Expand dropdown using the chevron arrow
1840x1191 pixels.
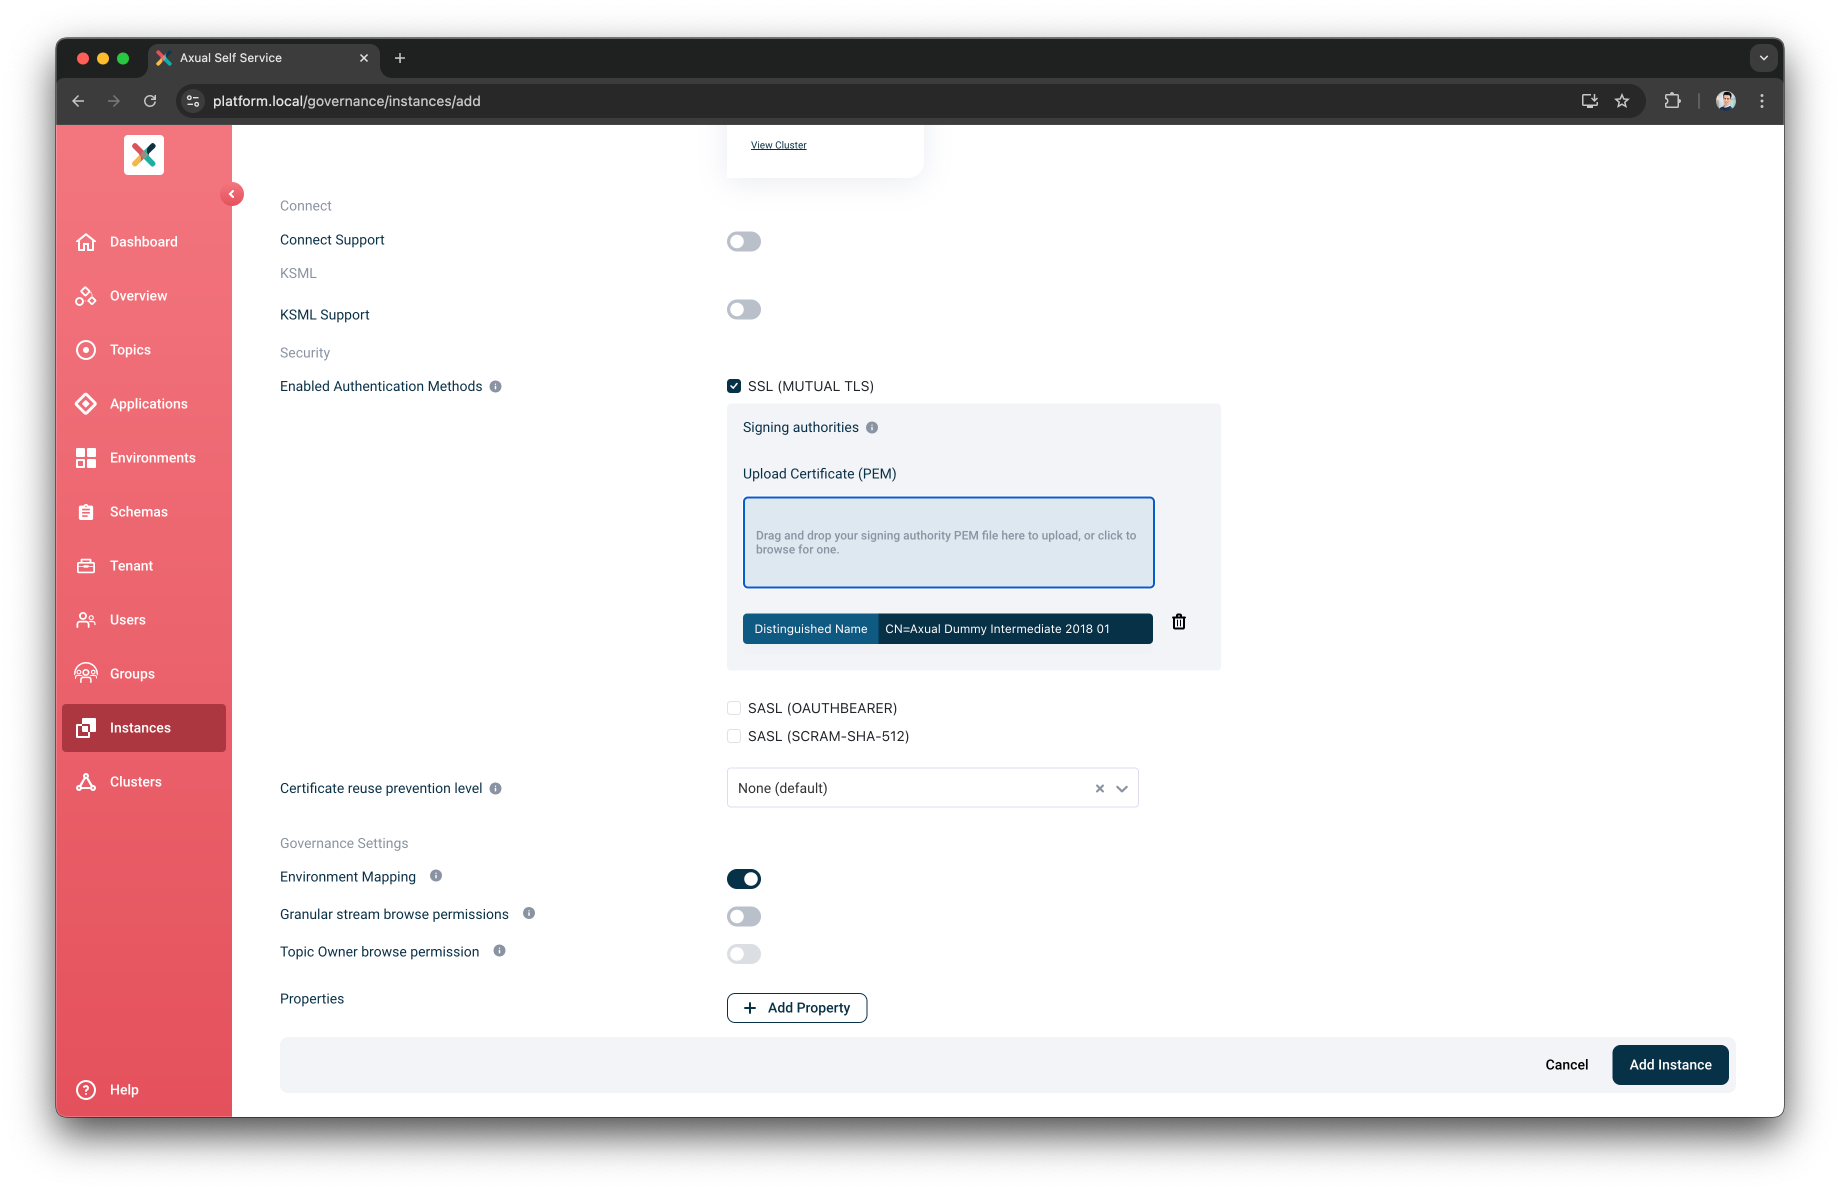[x=1122, y=788]
